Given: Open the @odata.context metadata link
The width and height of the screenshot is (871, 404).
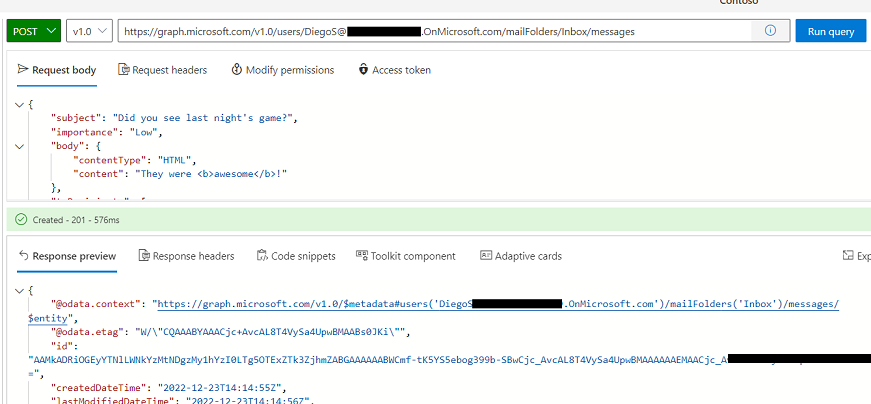Looking at the screenshot, I should [x=498, y=305].
